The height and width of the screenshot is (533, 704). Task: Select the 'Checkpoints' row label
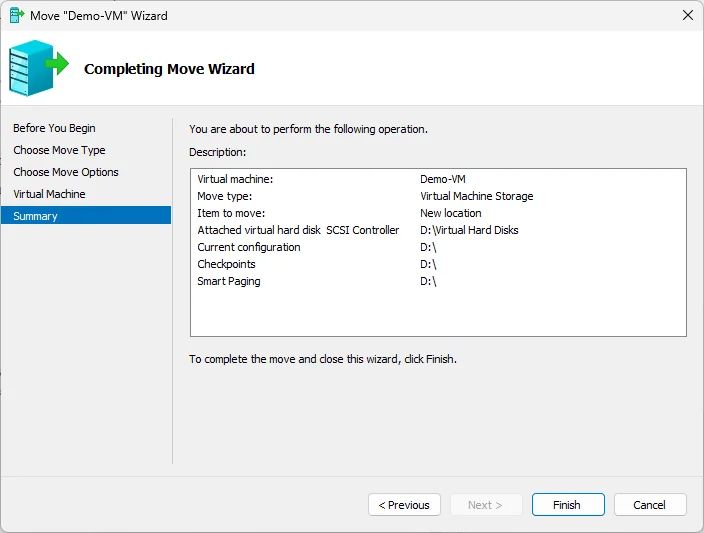[226, 264]
